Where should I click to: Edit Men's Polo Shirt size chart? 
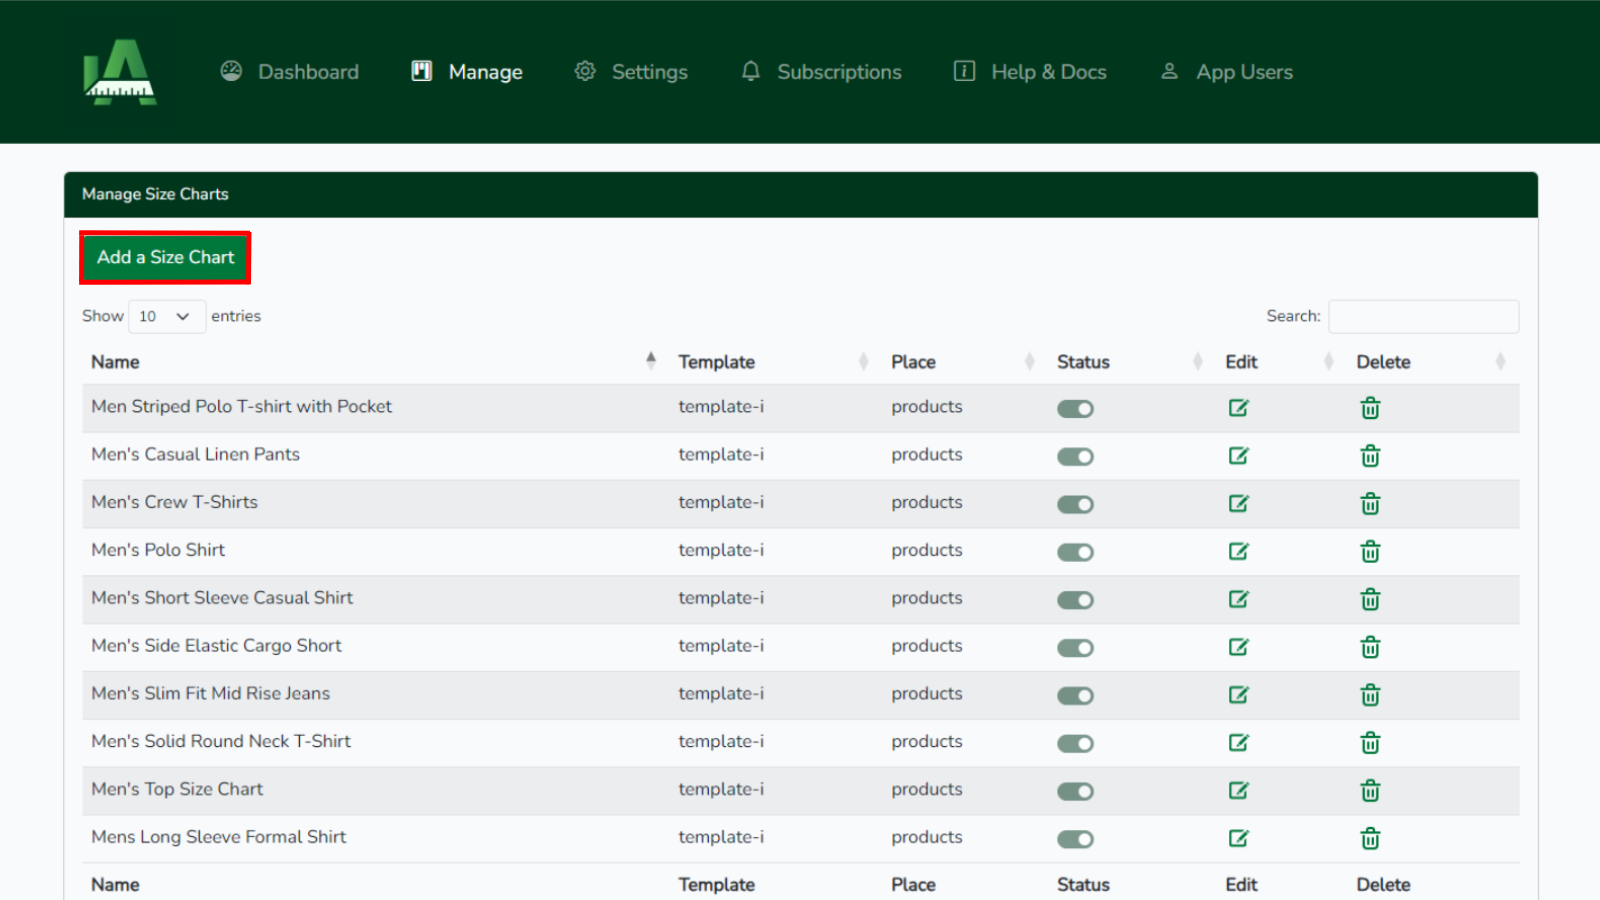(x=1238, y=552)
